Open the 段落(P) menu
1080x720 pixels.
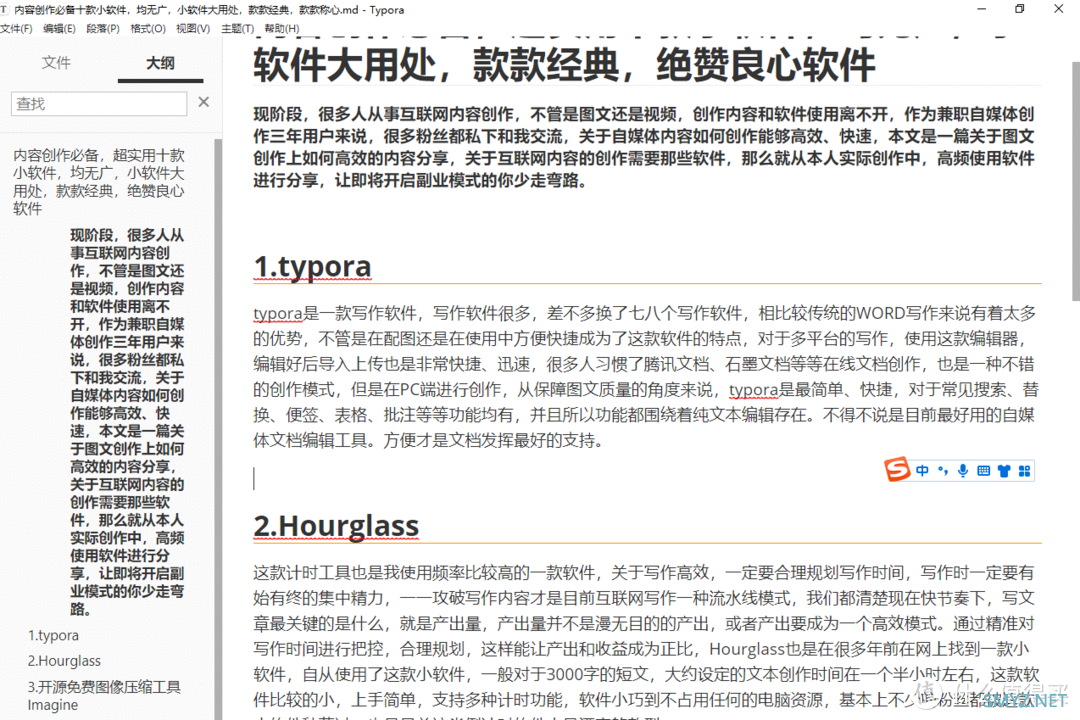coord(103,28)
